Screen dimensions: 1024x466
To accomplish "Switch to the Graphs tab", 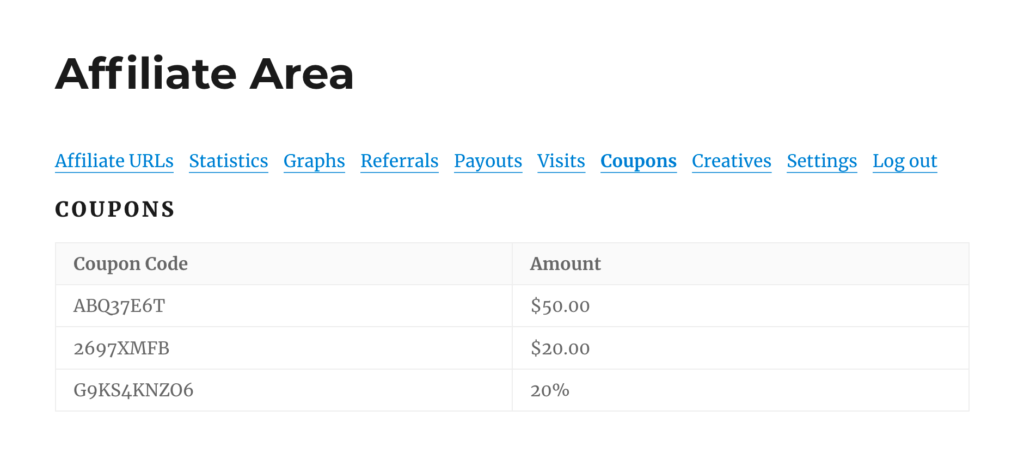I will [314, 161].
